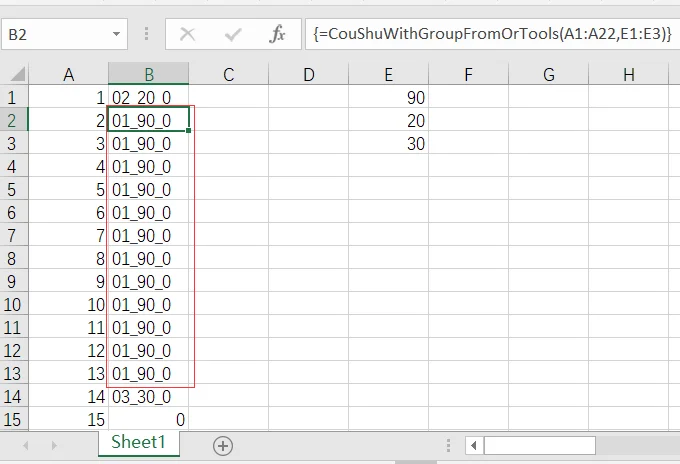Select column E header
This screenshot has width=680, height=464.
tap(389, 74)
